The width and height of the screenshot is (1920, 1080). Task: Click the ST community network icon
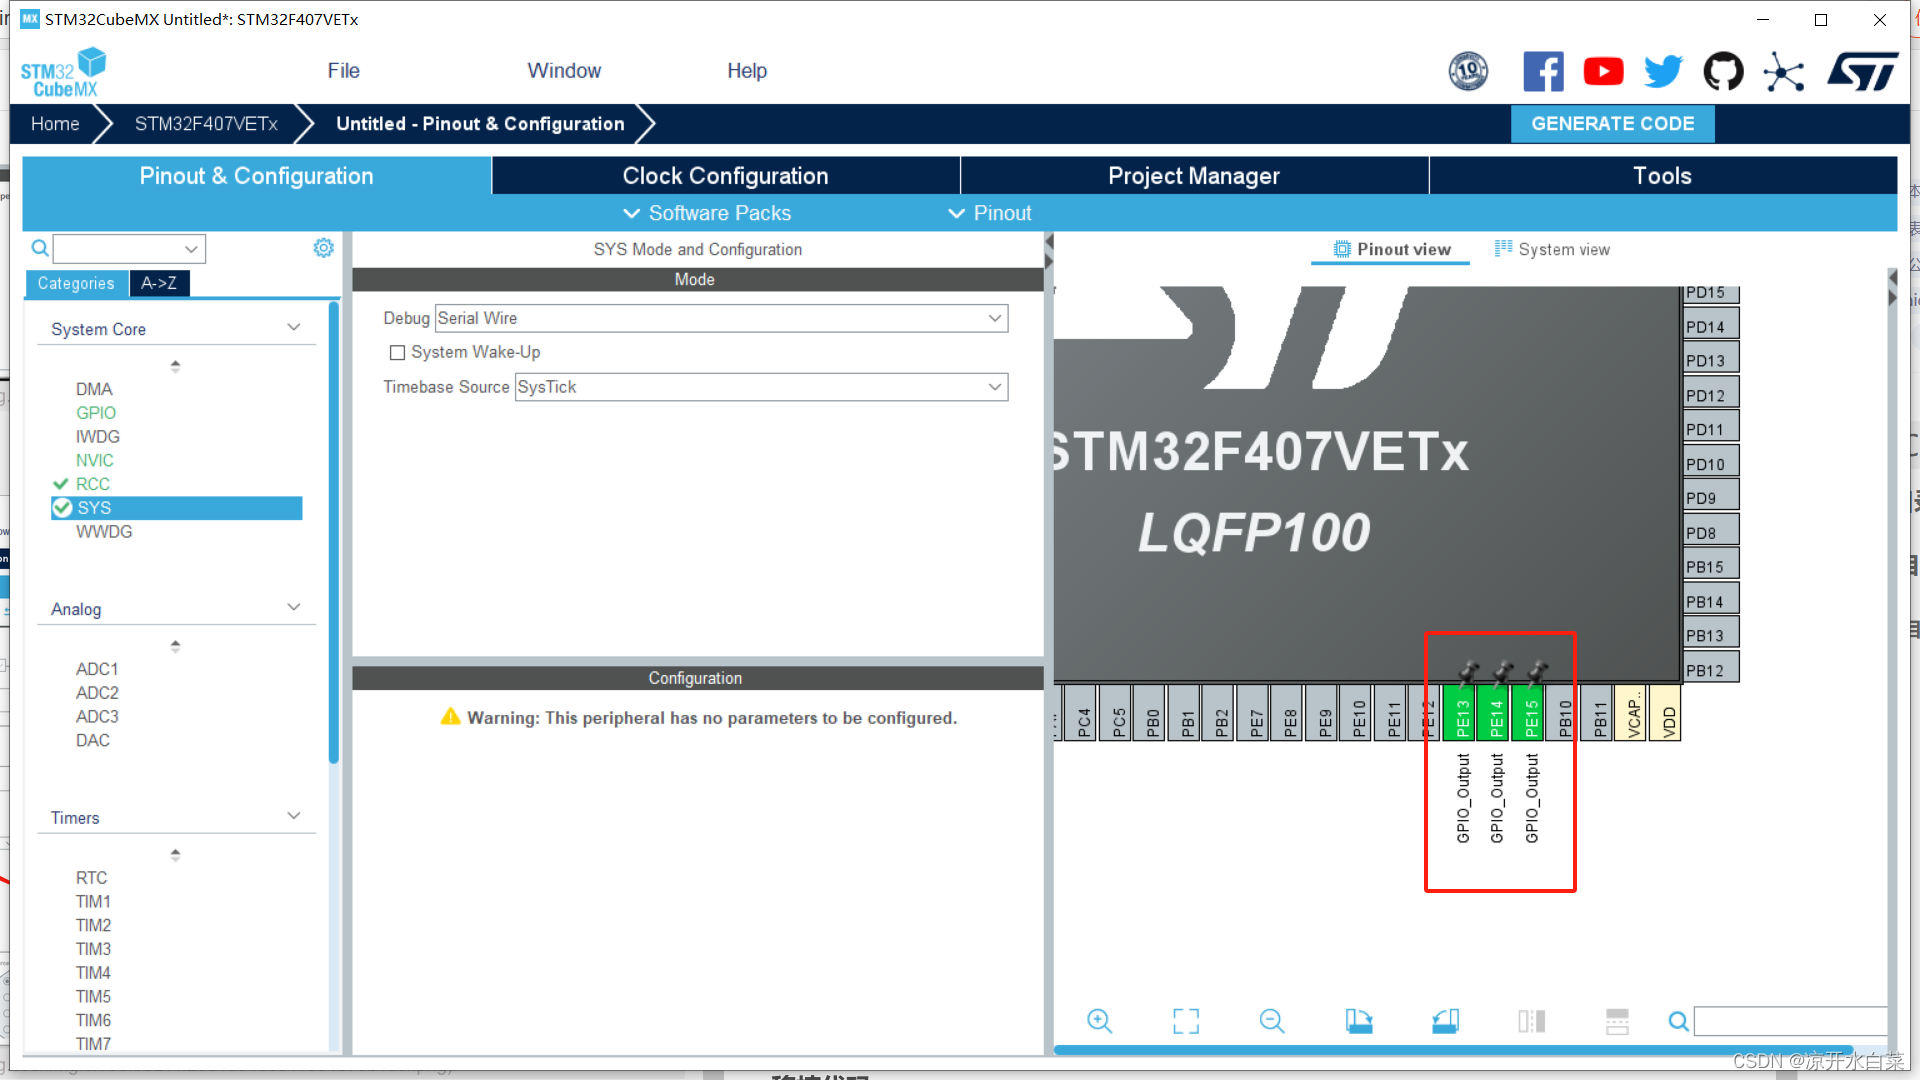1783,71
